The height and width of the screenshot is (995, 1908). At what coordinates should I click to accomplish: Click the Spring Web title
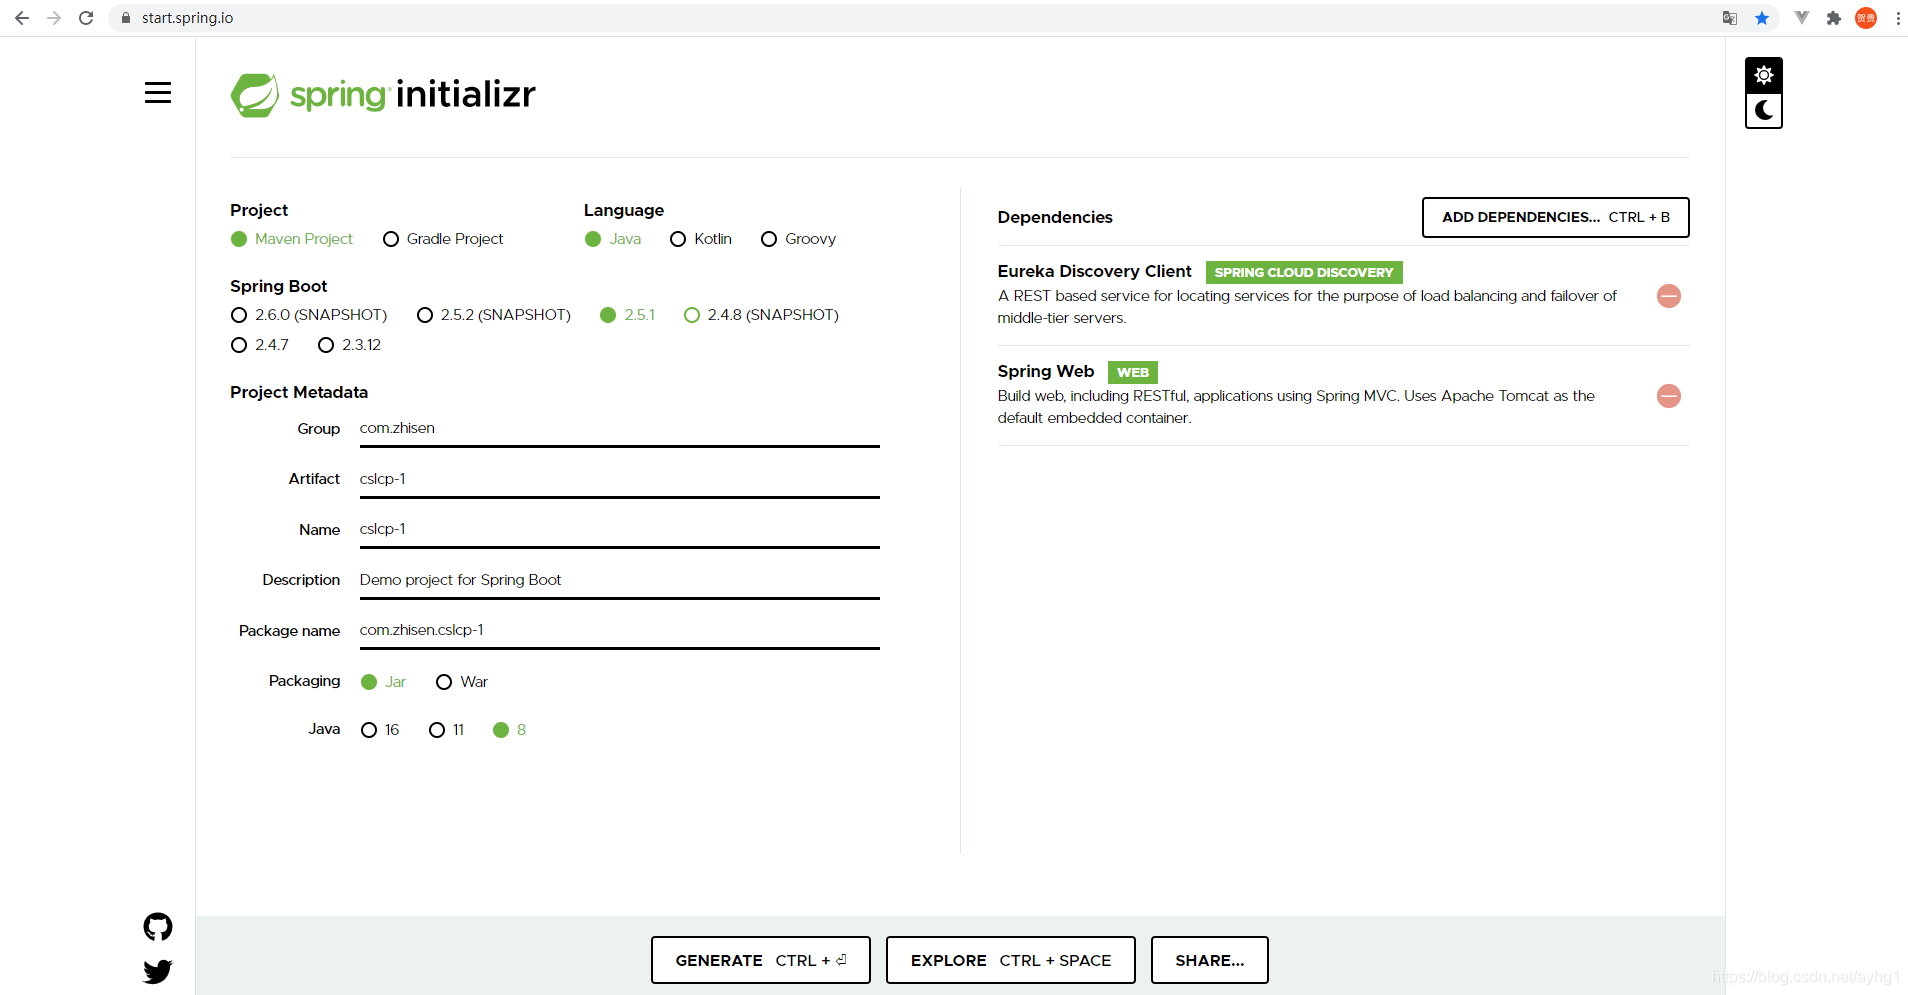[1046, 371]
